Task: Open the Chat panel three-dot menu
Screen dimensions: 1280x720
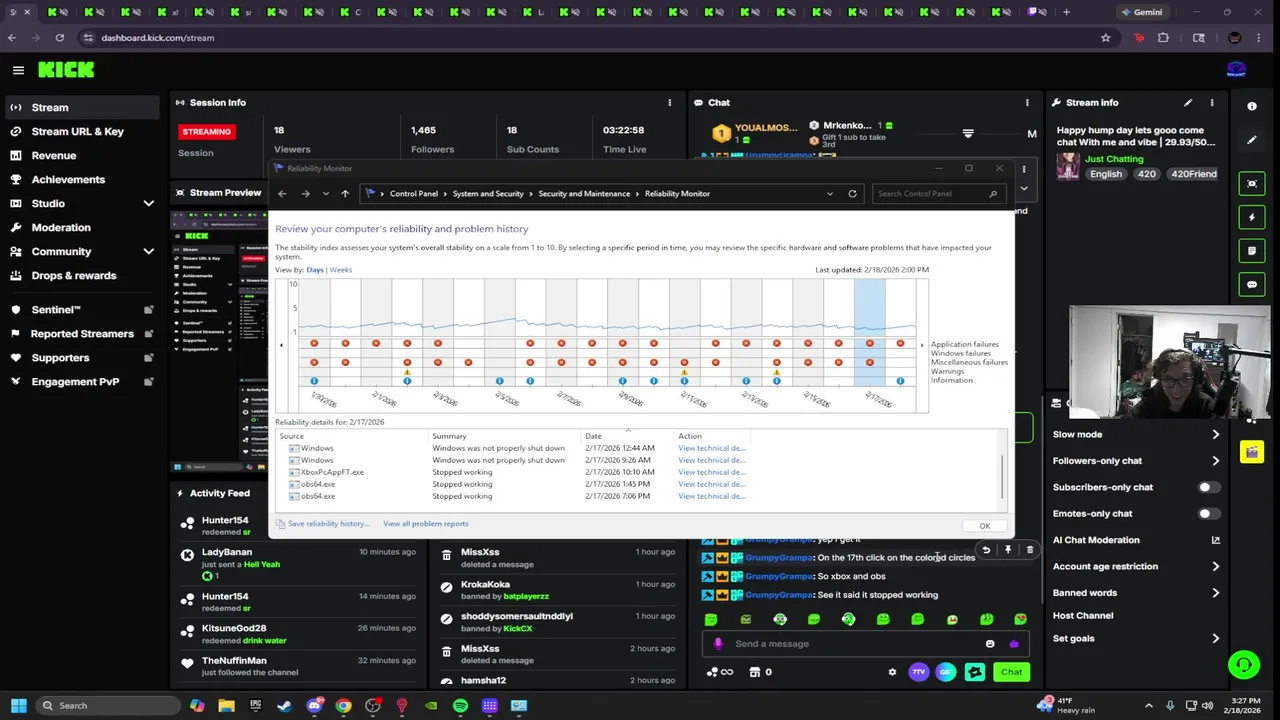Action: (1027, 102)
